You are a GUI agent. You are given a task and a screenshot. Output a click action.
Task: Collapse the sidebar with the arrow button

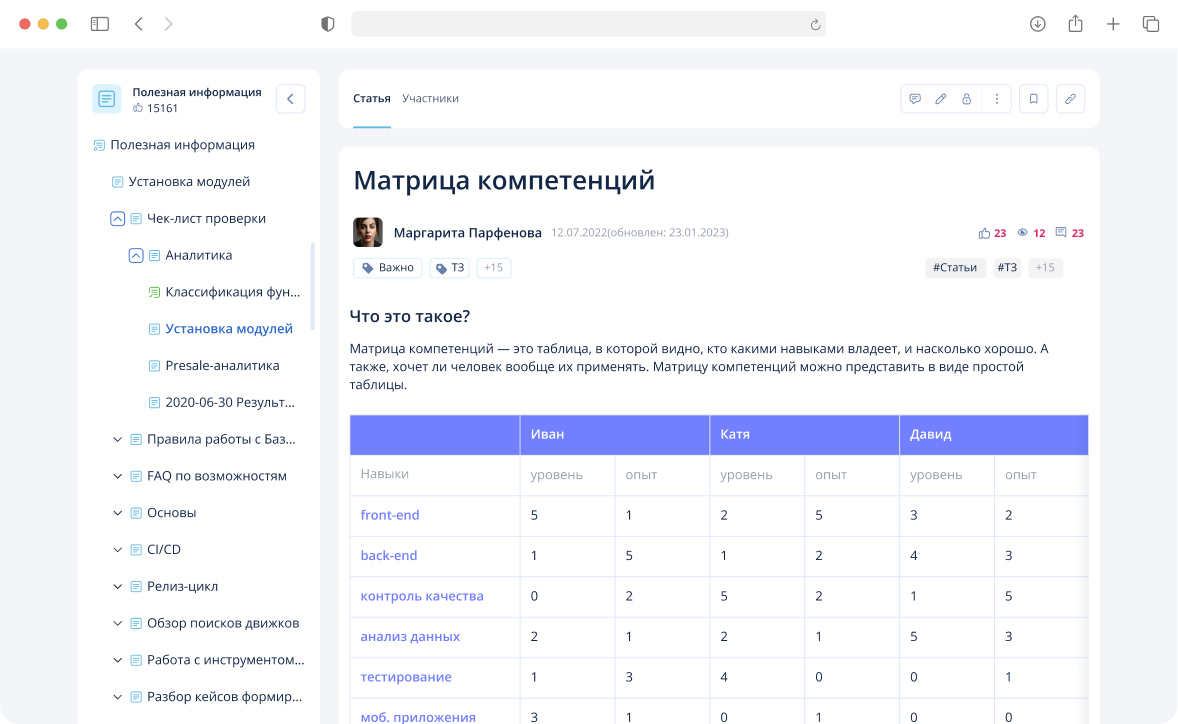pyautogui.click(x=290, y=98)
